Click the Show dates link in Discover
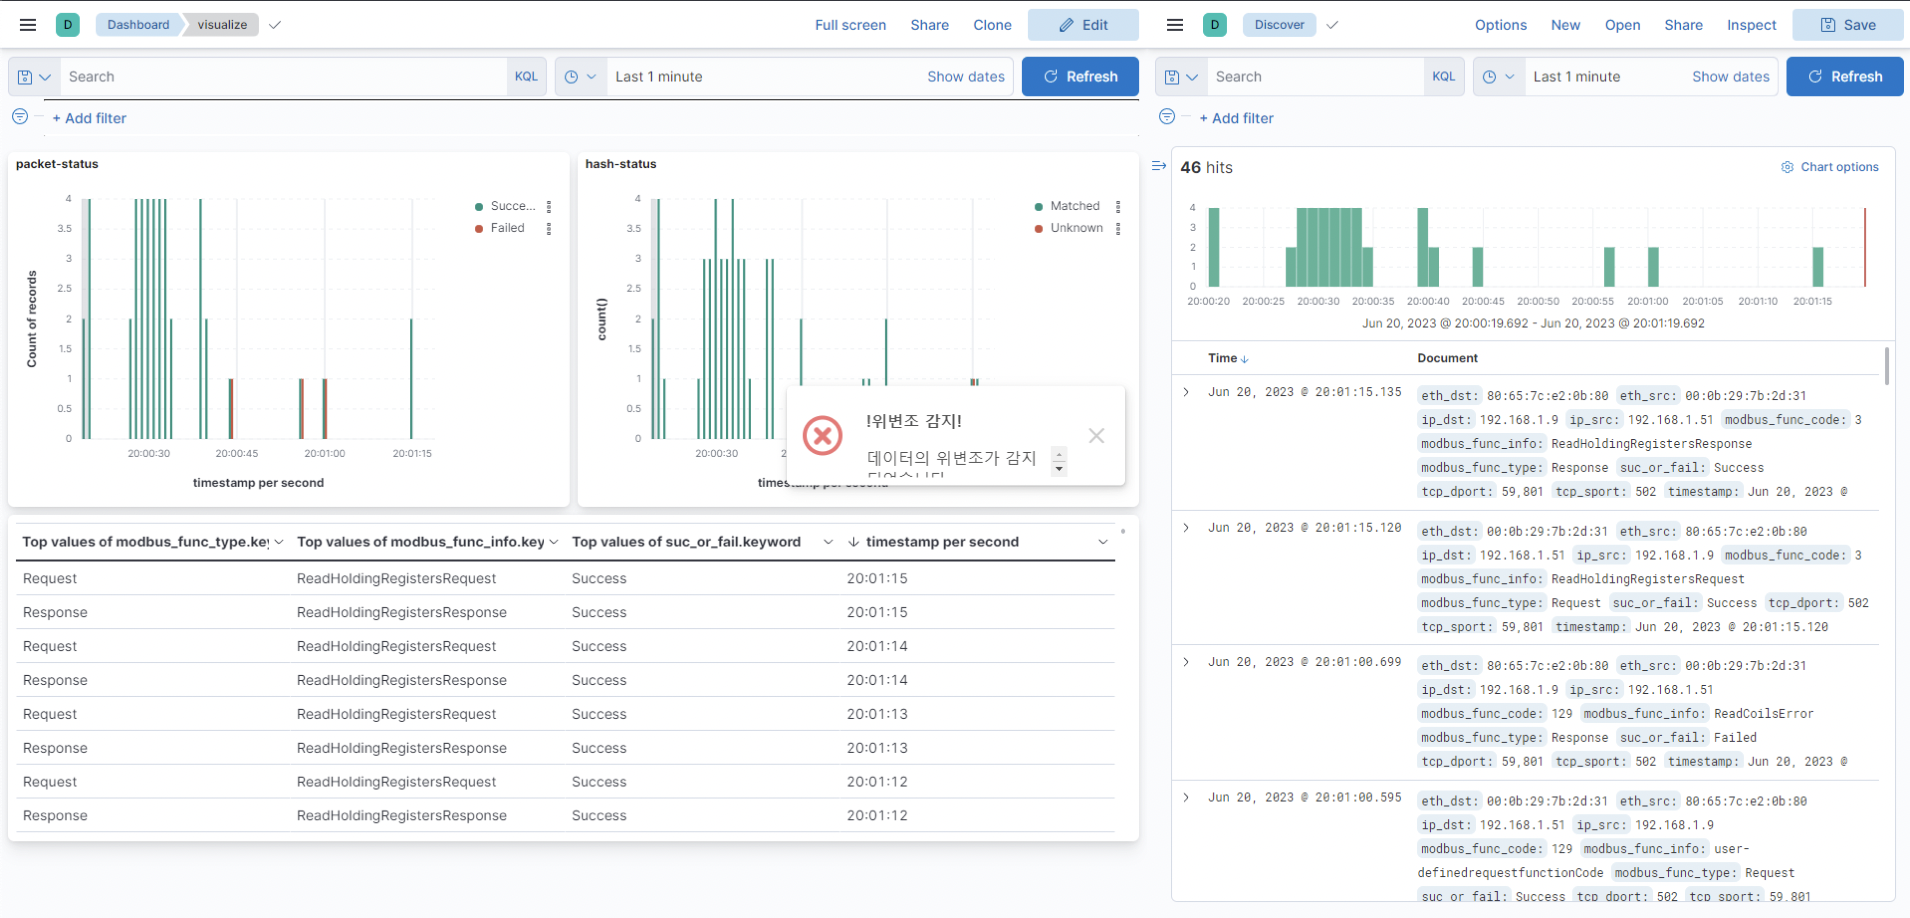Image resolution: width=1910 pixels, height=918 pixels. (1730, 76)
